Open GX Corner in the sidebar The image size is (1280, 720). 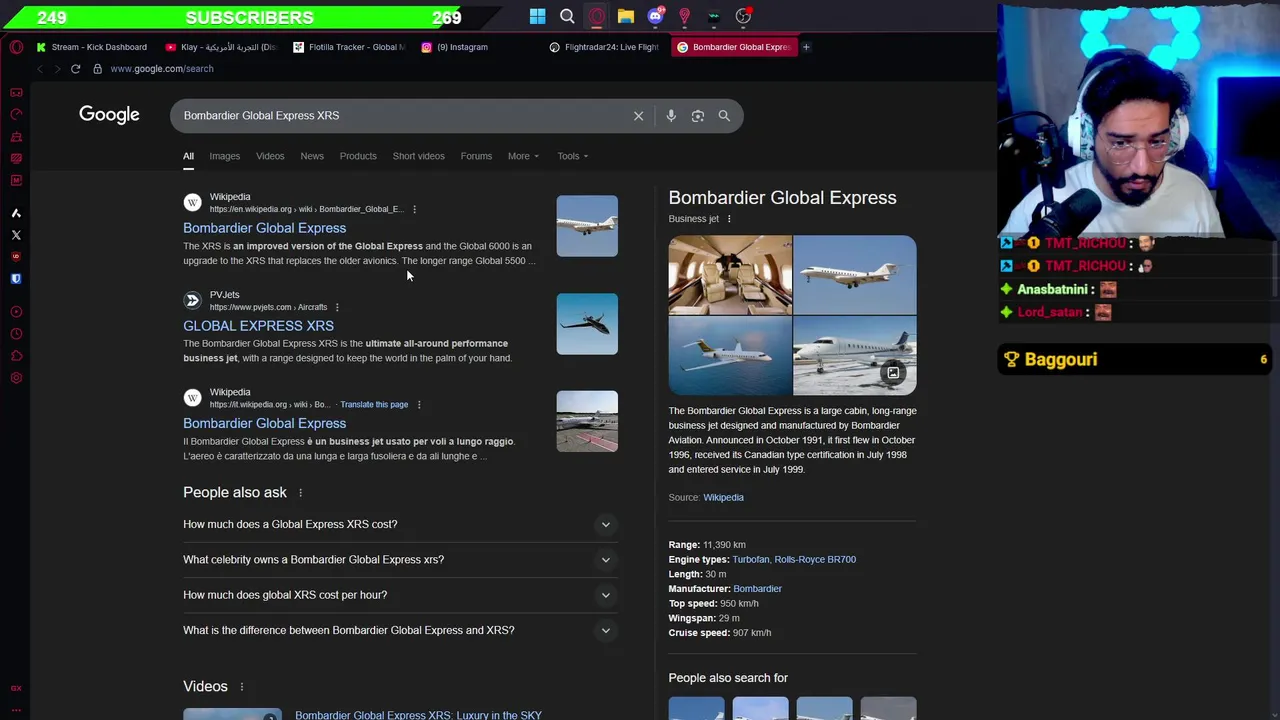coord(16,92)
